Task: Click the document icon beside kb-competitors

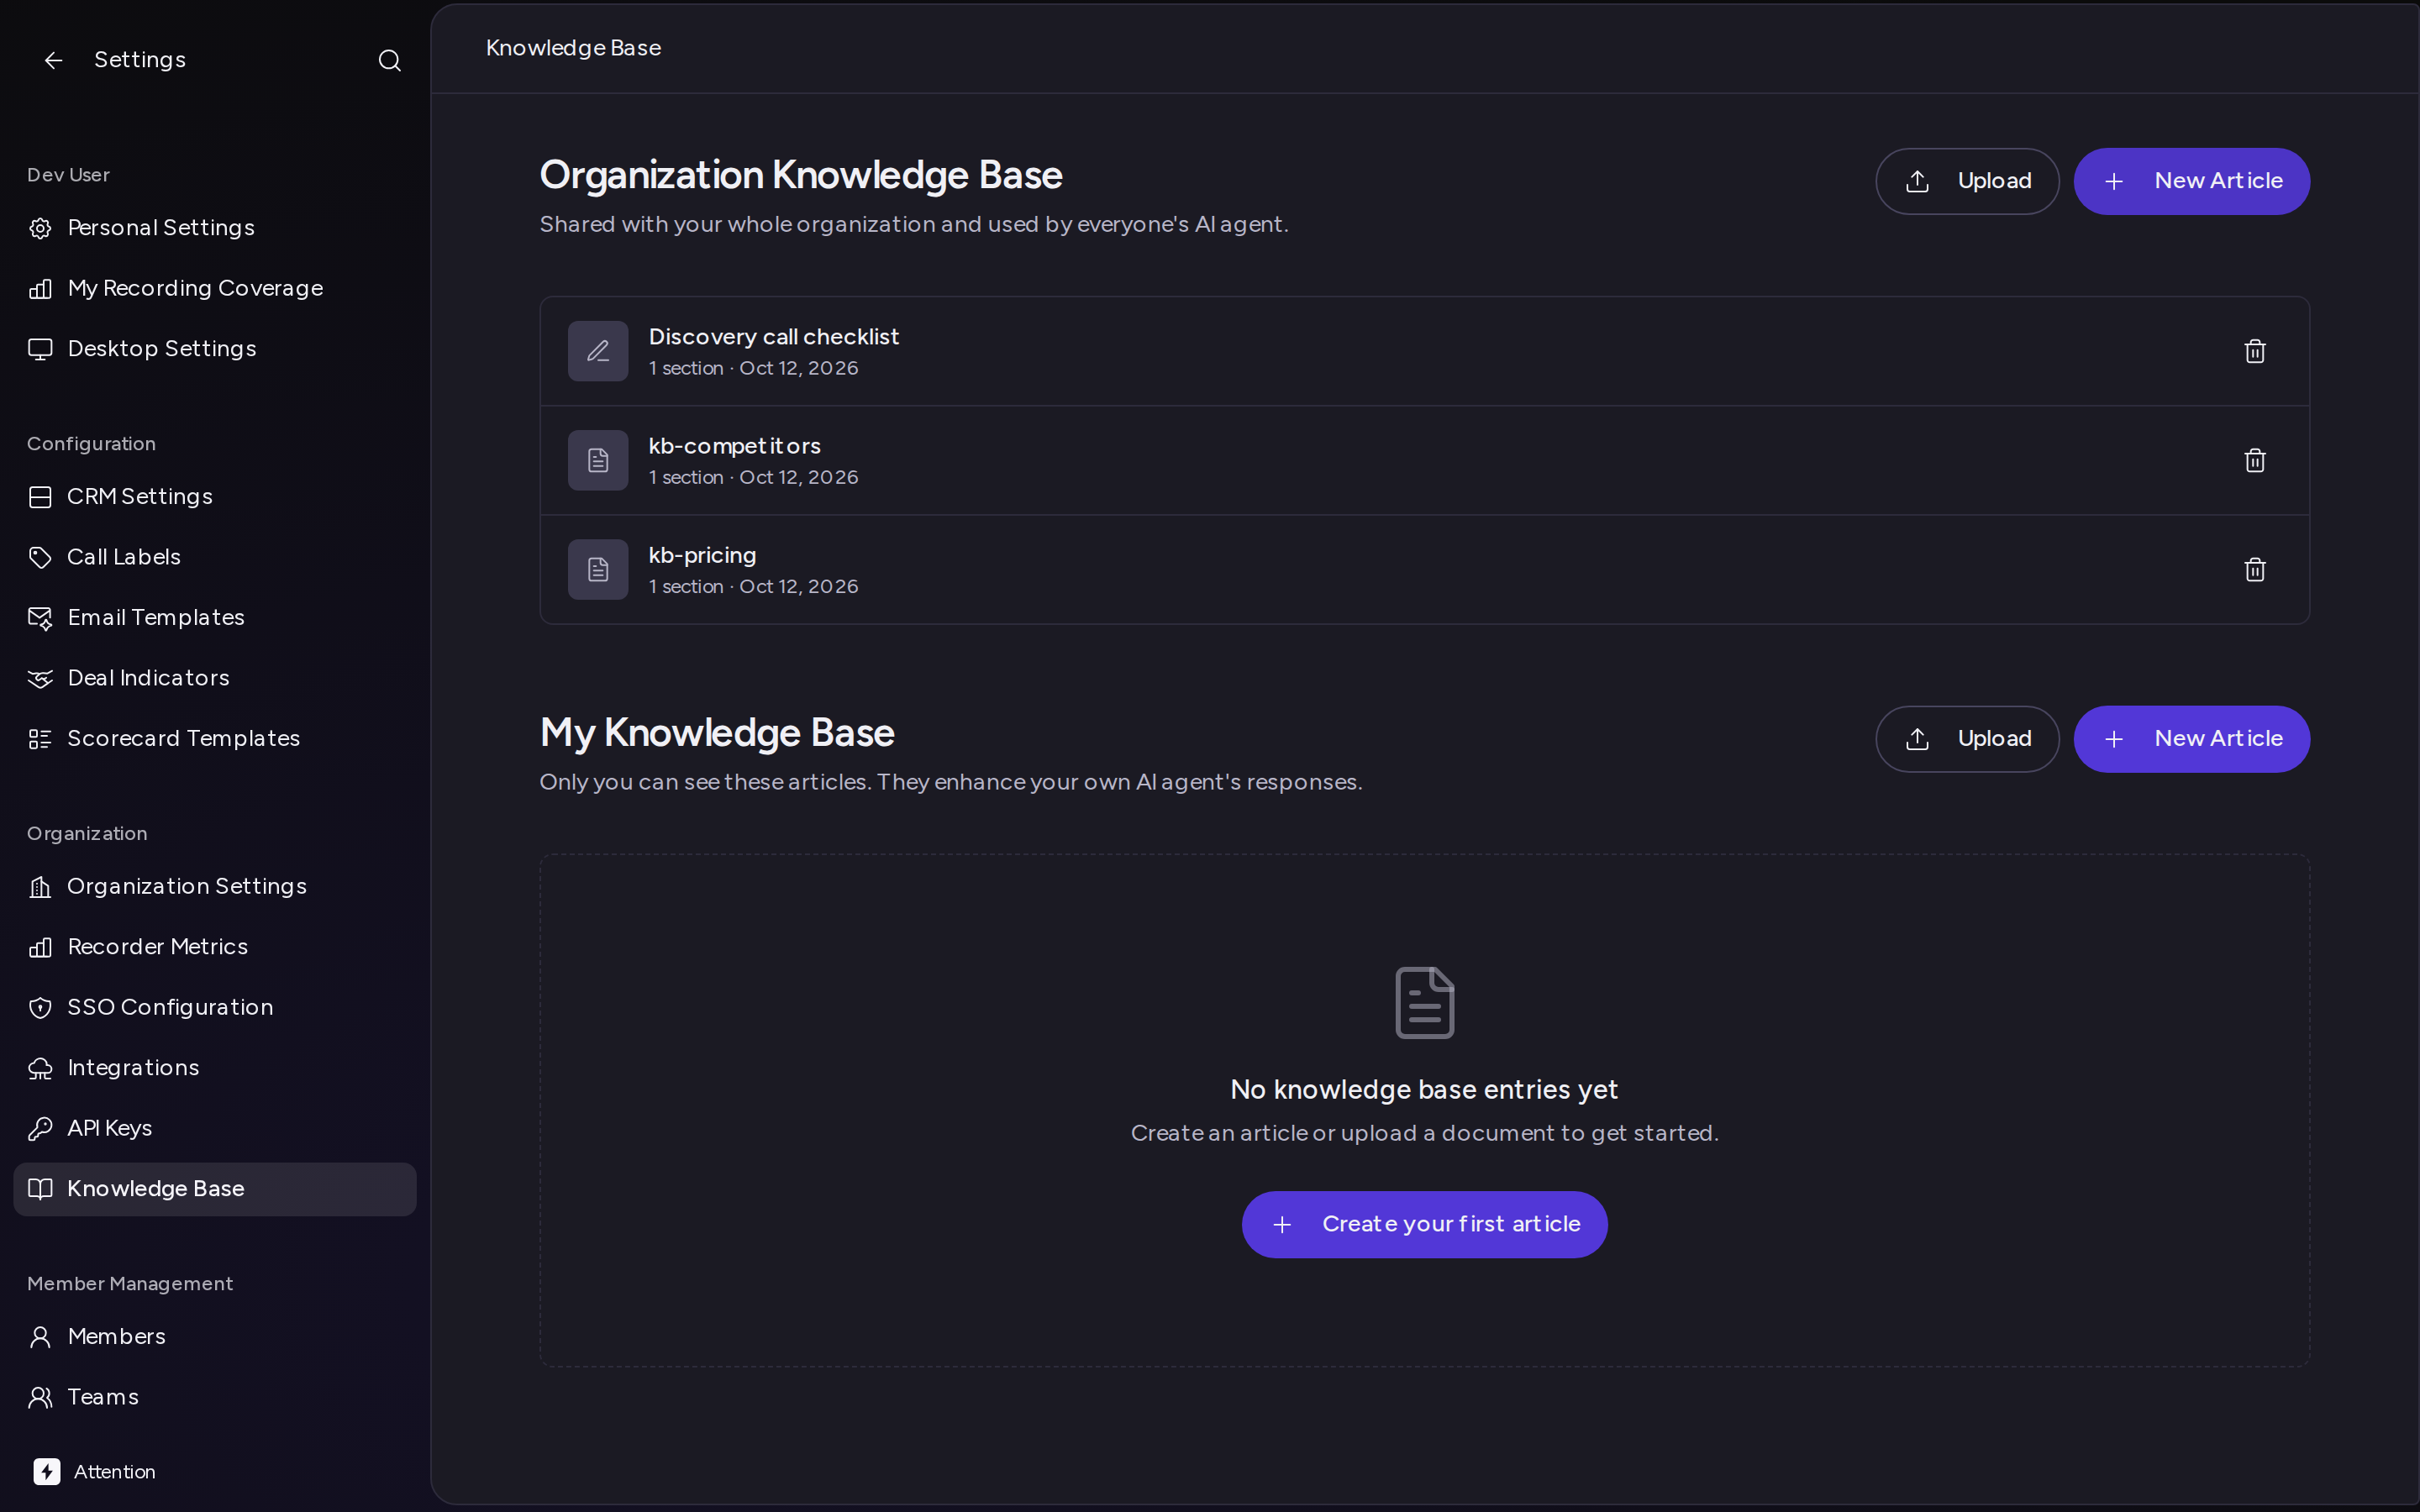Action: coord(598,460)
